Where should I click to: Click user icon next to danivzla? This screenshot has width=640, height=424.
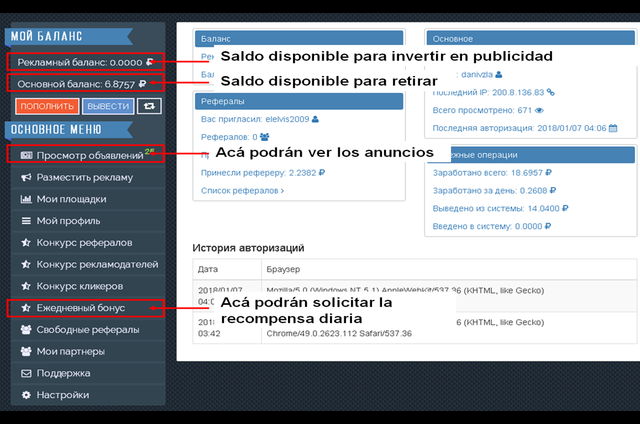tap(498, 75)
